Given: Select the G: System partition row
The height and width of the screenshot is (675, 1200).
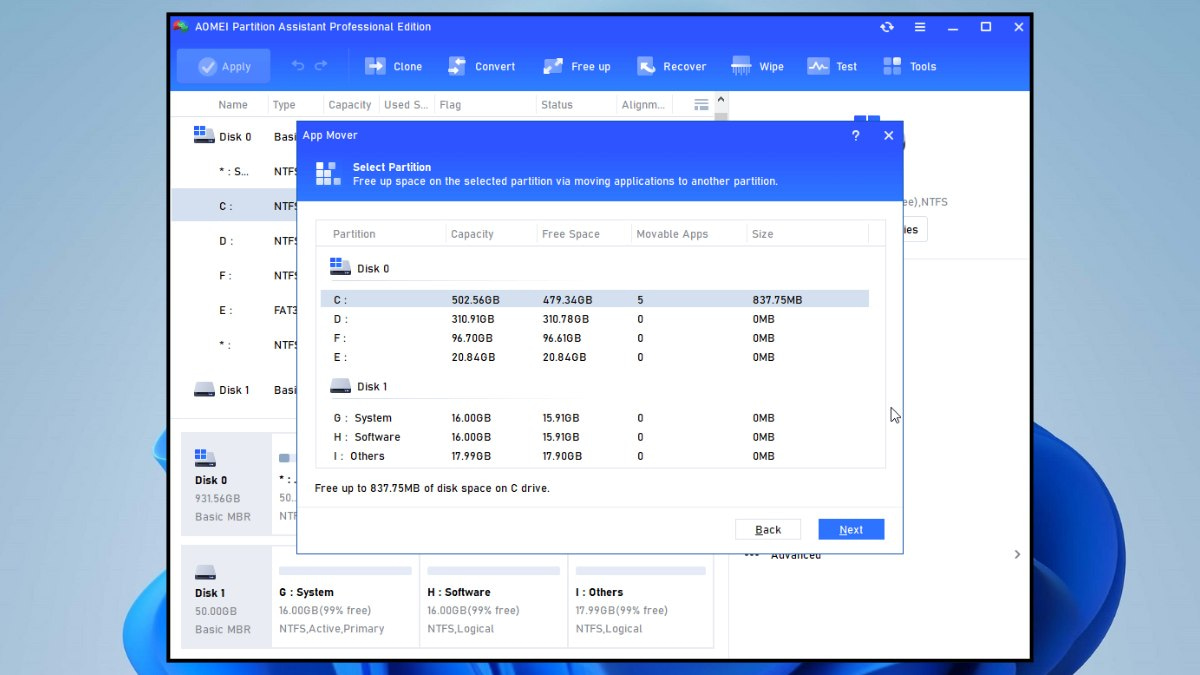Looking at the screenshot, I should coord(594,418).
